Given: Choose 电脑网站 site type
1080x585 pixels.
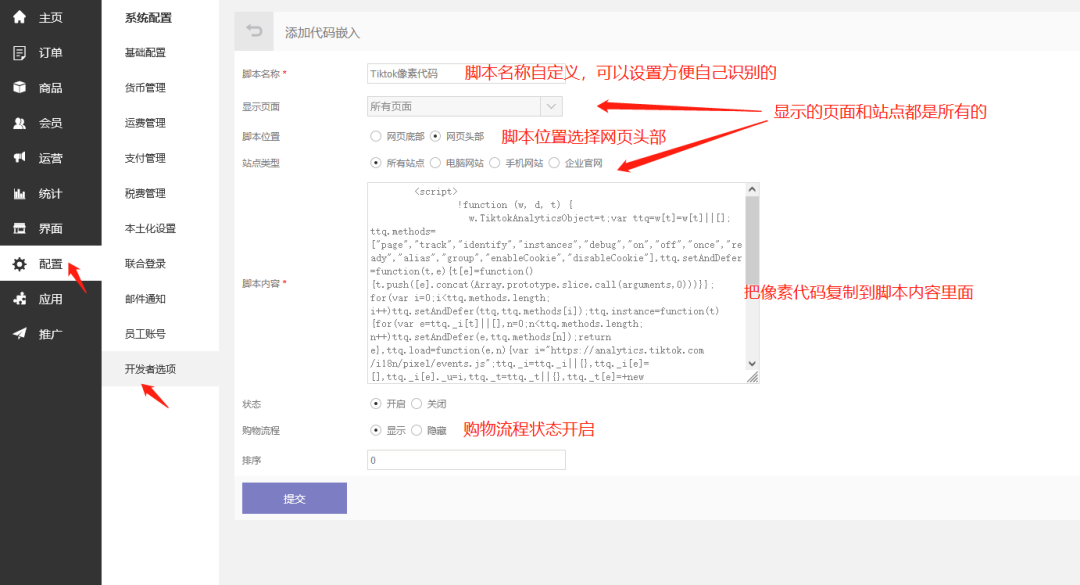Looking at the screenshot, I should (435, 163).
